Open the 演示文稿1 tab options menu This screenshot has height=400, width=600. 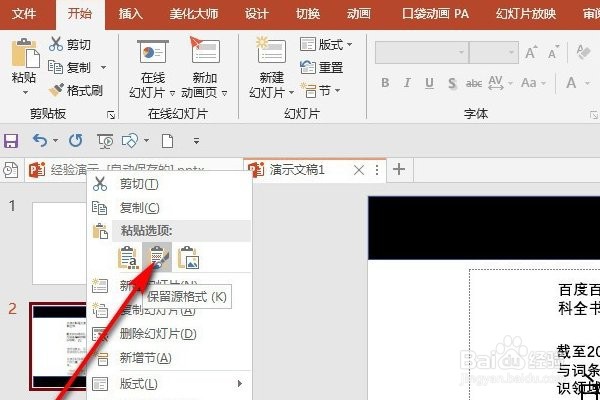pos(377,170)
